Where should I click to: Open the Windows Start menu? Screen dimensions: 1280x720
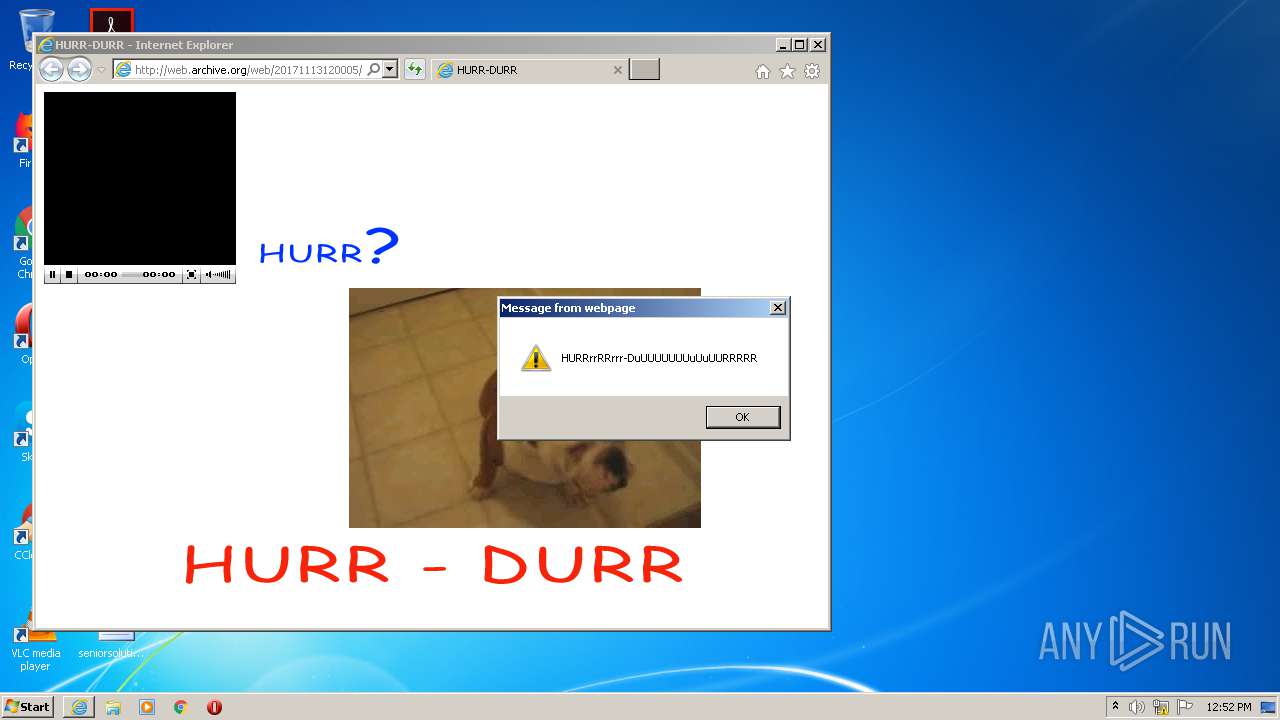click(28, 706)
